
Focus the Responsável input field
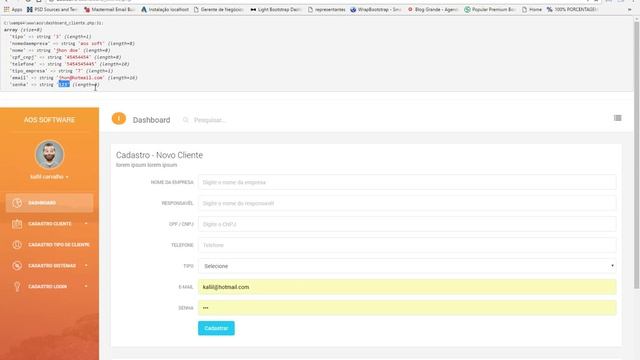407,203
